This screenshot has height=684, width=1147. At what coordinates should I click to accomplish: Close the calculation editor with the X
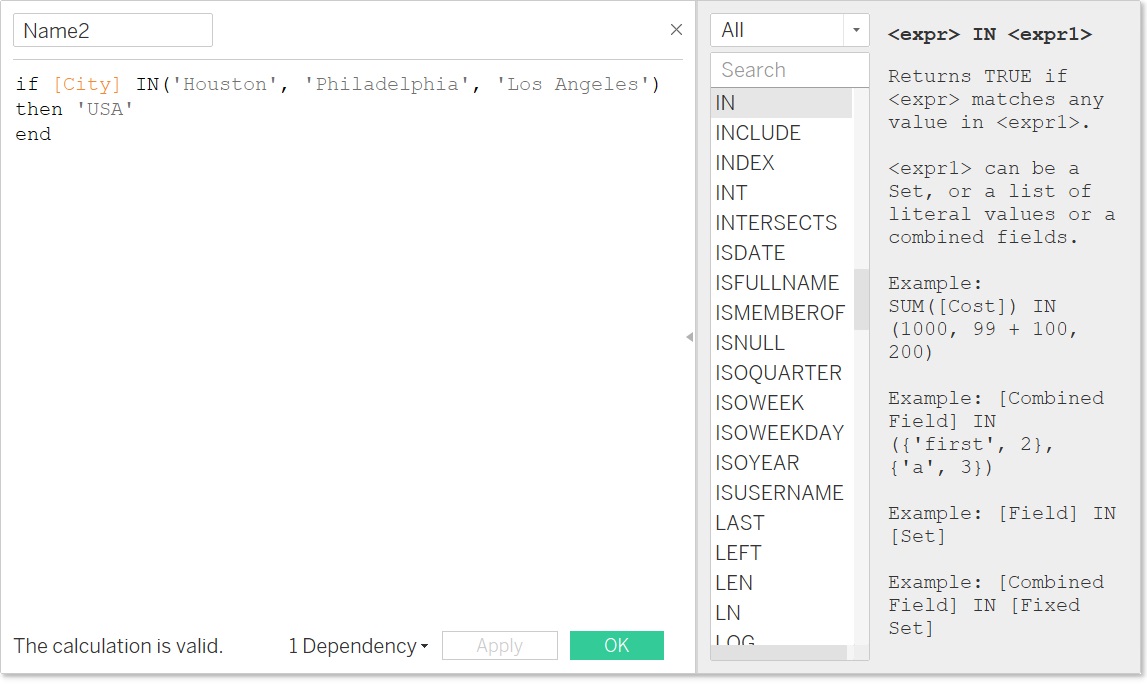(x=677, y=30)
